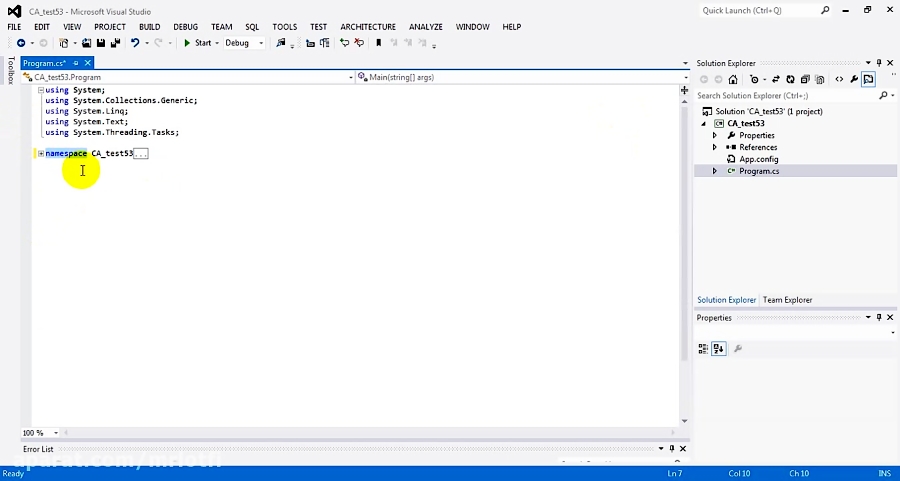Expand the collapsed namespace CA_test53 block
900x481 pixels.
[41, 153]
